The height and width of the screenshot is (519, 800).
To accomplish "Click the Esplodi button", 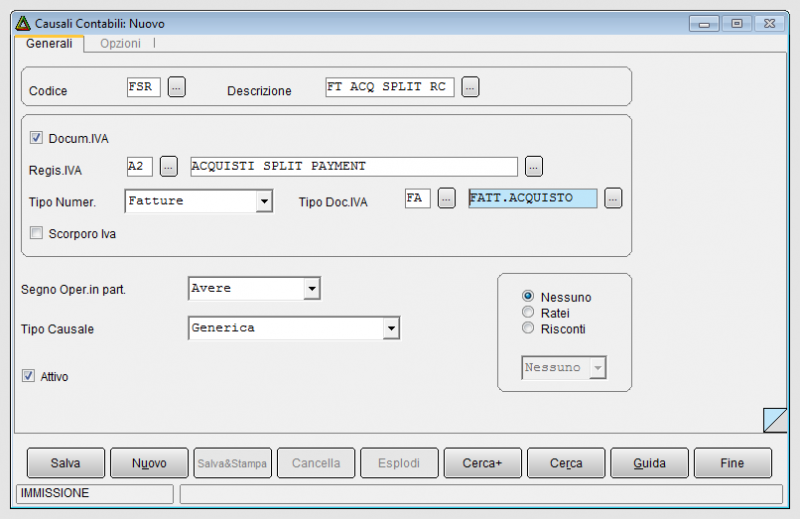I will pyautogui.click(x=399, y=463).
